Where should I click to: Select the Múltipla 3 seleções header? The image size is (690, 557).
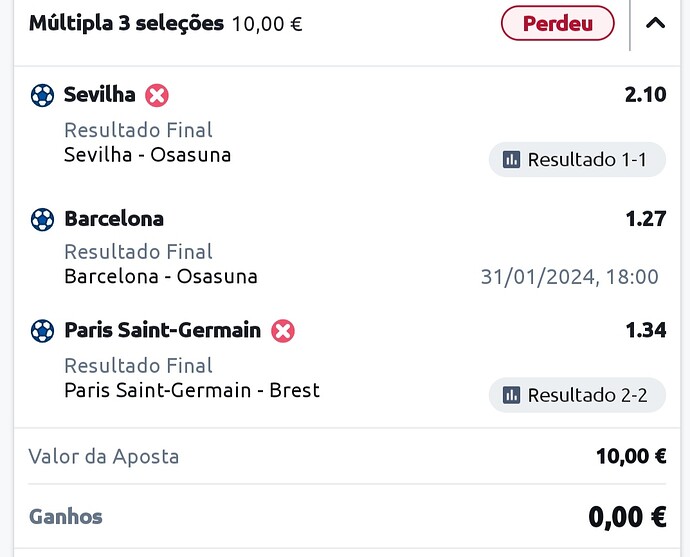pos(126,23)
